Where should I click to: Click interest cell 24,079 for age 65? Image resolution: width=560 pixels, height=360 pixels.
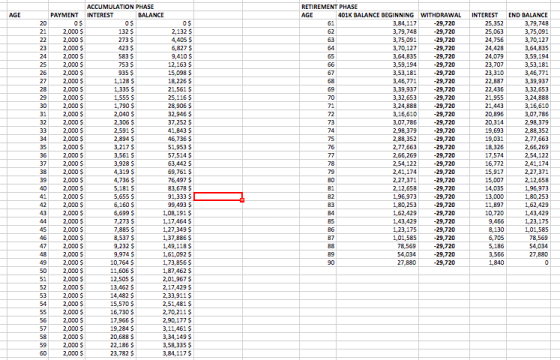pyautogui.click(x=488, y=56)
